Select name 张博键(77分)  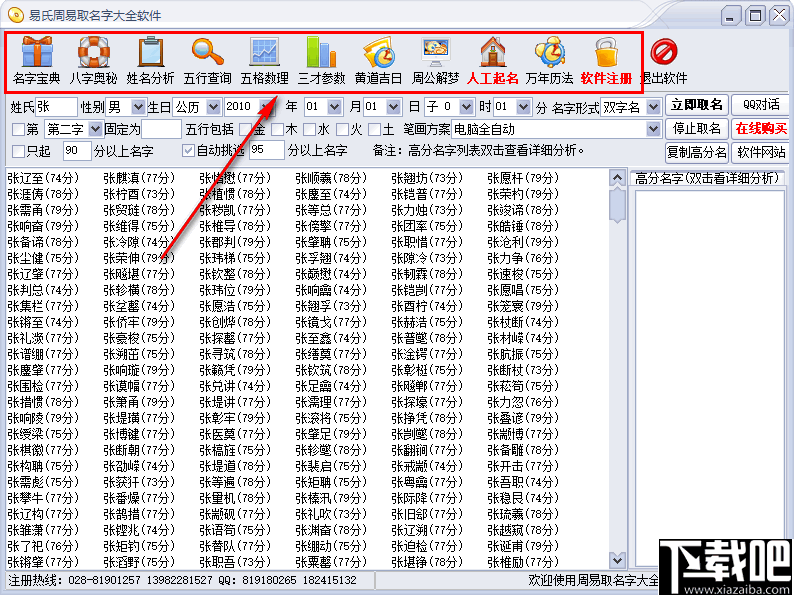tap(139, 434)
